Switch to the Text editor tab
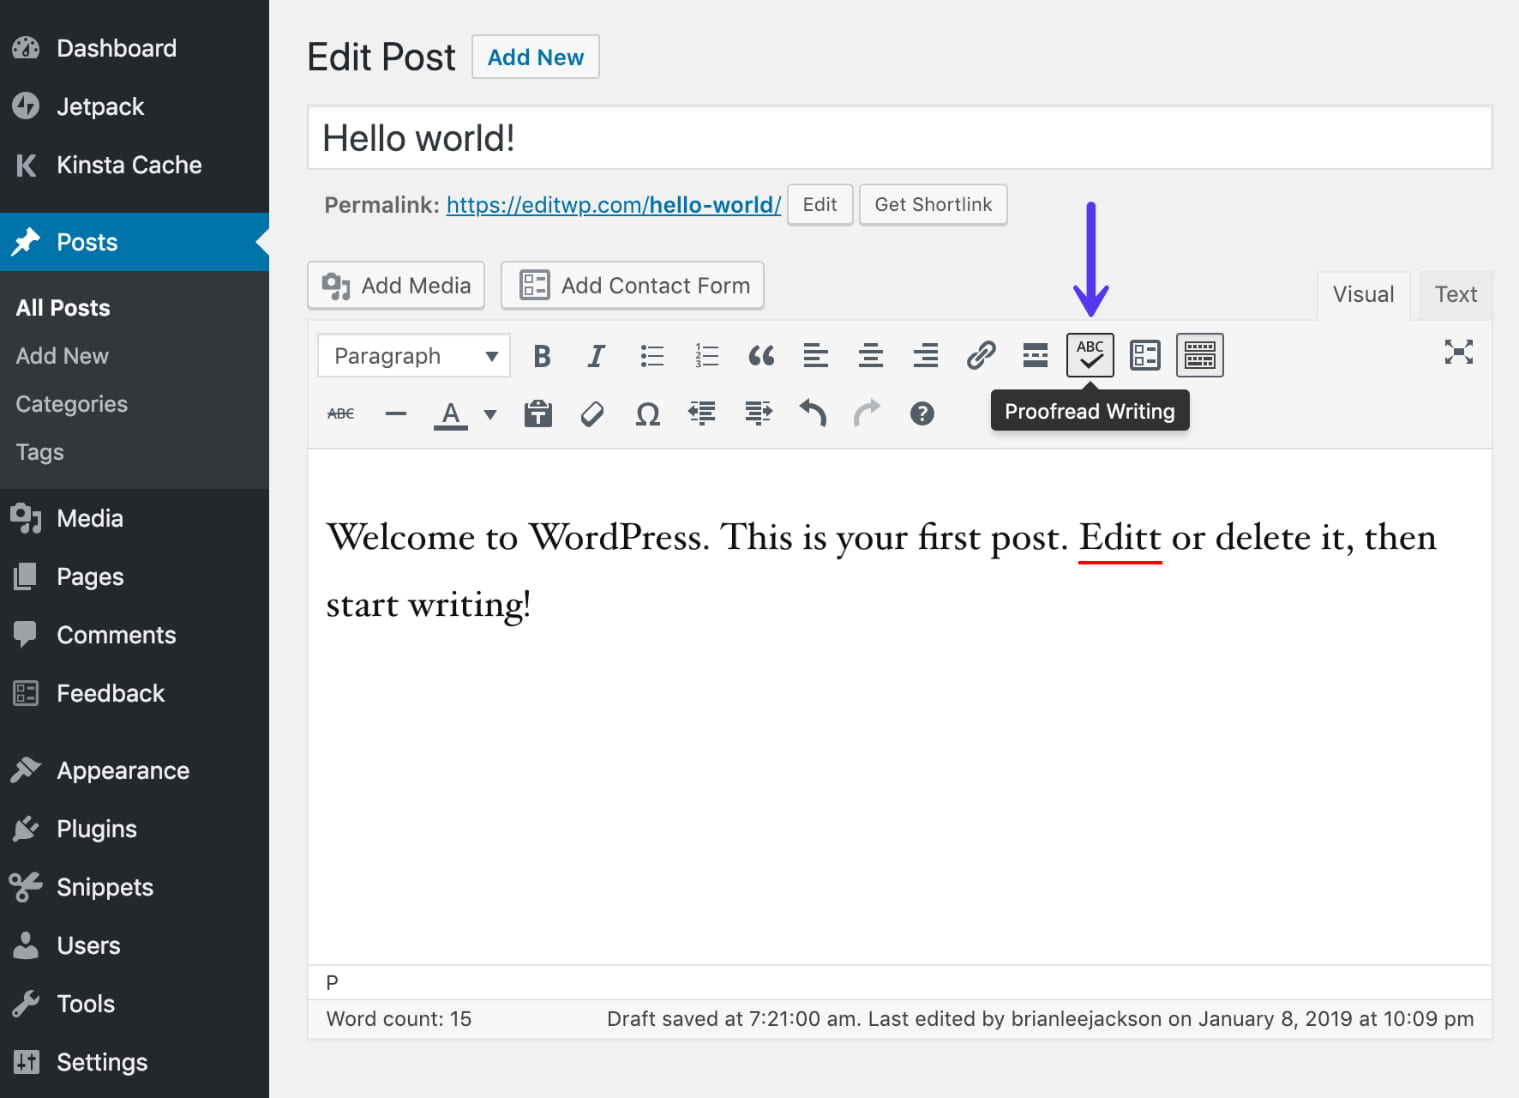This screenshot has height=1098, width=1519. 1455,294
